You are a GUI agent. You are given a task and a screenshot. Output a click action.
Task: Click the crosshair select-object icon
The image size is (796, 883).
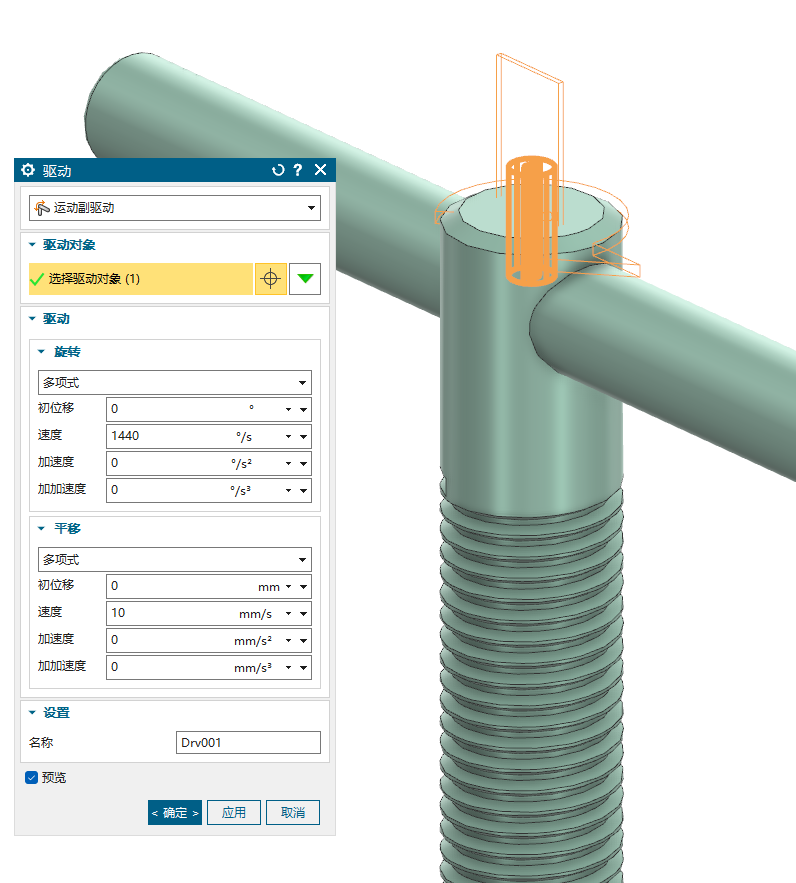tap(270, 279)
